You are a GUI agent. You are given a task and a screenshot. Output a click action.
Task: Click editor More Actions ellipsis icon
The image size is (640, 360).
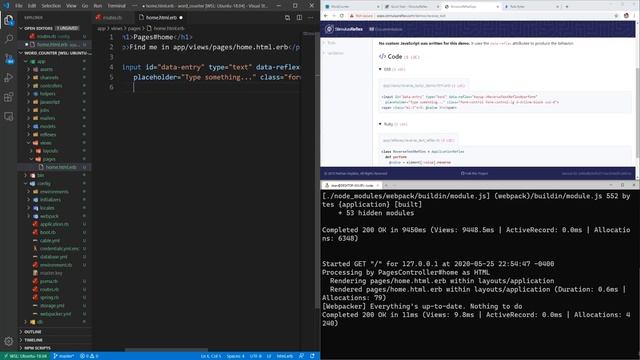pos(311,18)
